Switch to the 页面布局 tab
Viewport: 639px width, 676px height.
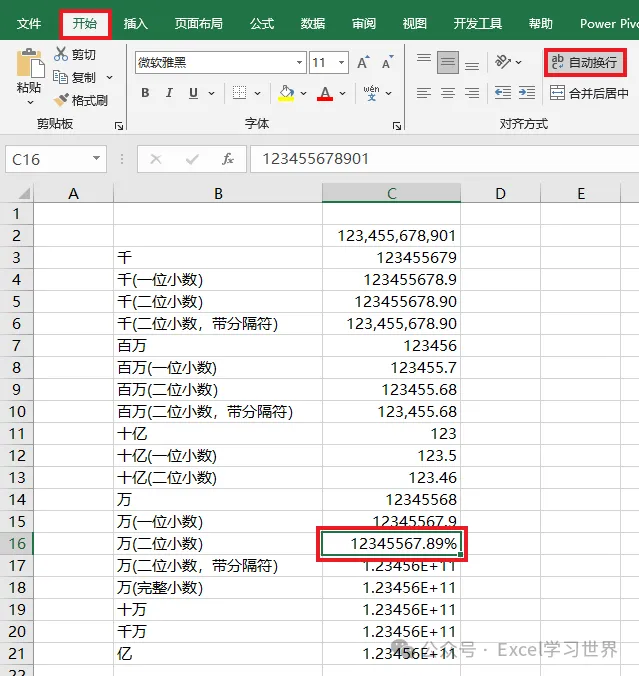(199, 23)
